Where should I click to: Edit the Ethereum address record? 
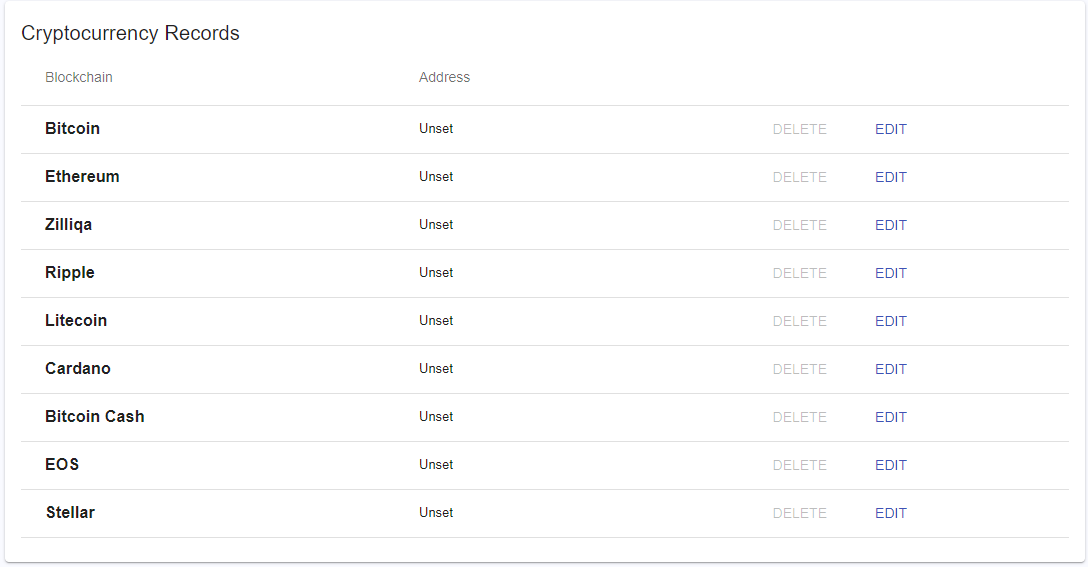[890, 177]
